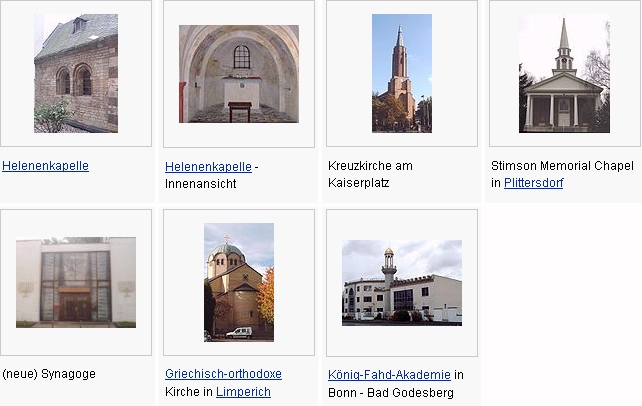
Task: Follow the Griechisch-orthodoxe link
Action: point(223,374)
